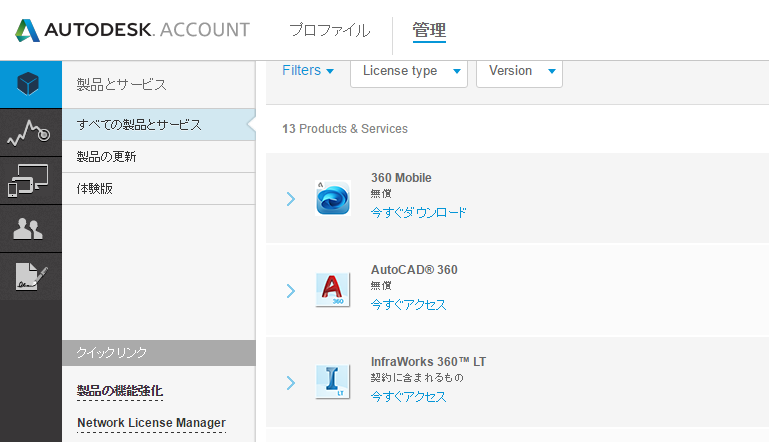769x442 pixels.
Task: Open the Filters dropdown
Action: coord(307,71)
